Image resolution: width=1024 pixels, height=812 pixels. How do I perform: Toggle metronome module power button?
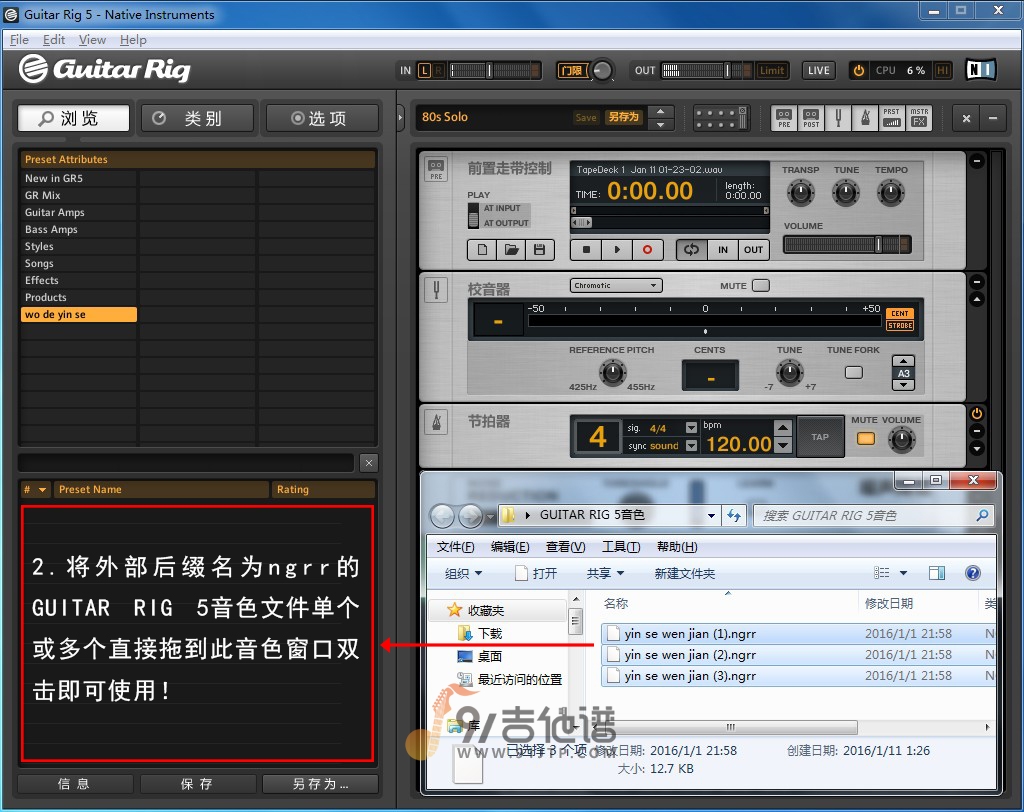click(976, 414)
